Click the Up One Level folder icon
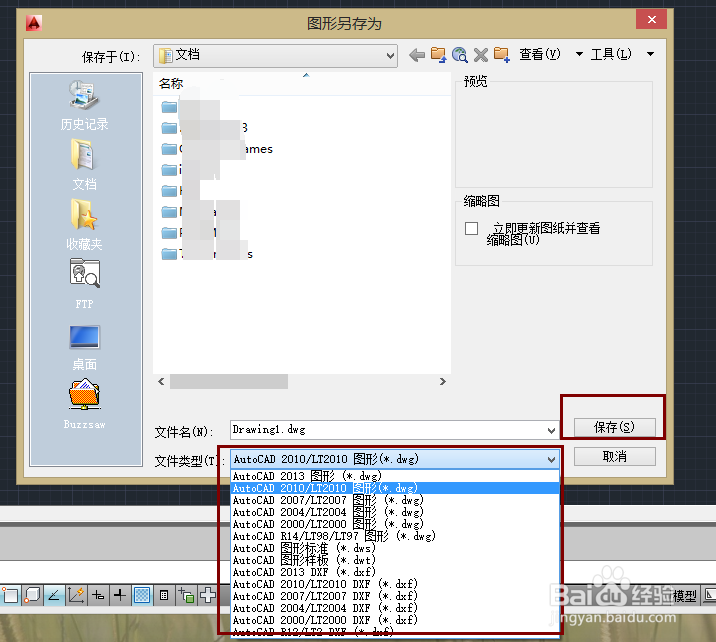This screenshot has width=716, height=642. [438, 55]
